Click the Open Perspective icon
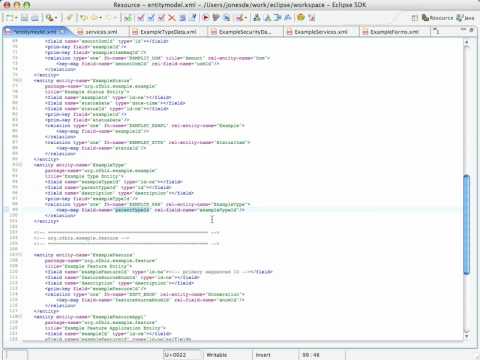Screen dimensions: 480x360 tap(415, 18)
